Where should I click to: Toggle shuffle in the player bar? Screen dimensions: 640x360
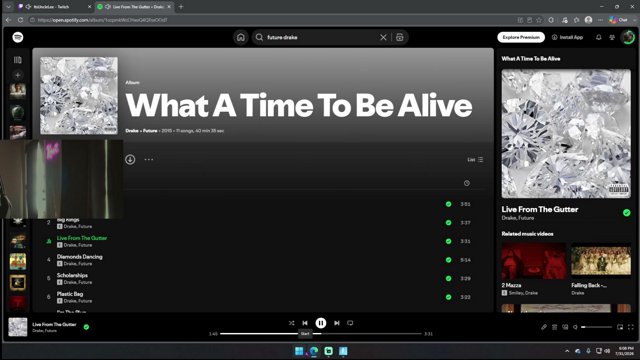pos(291,323)
